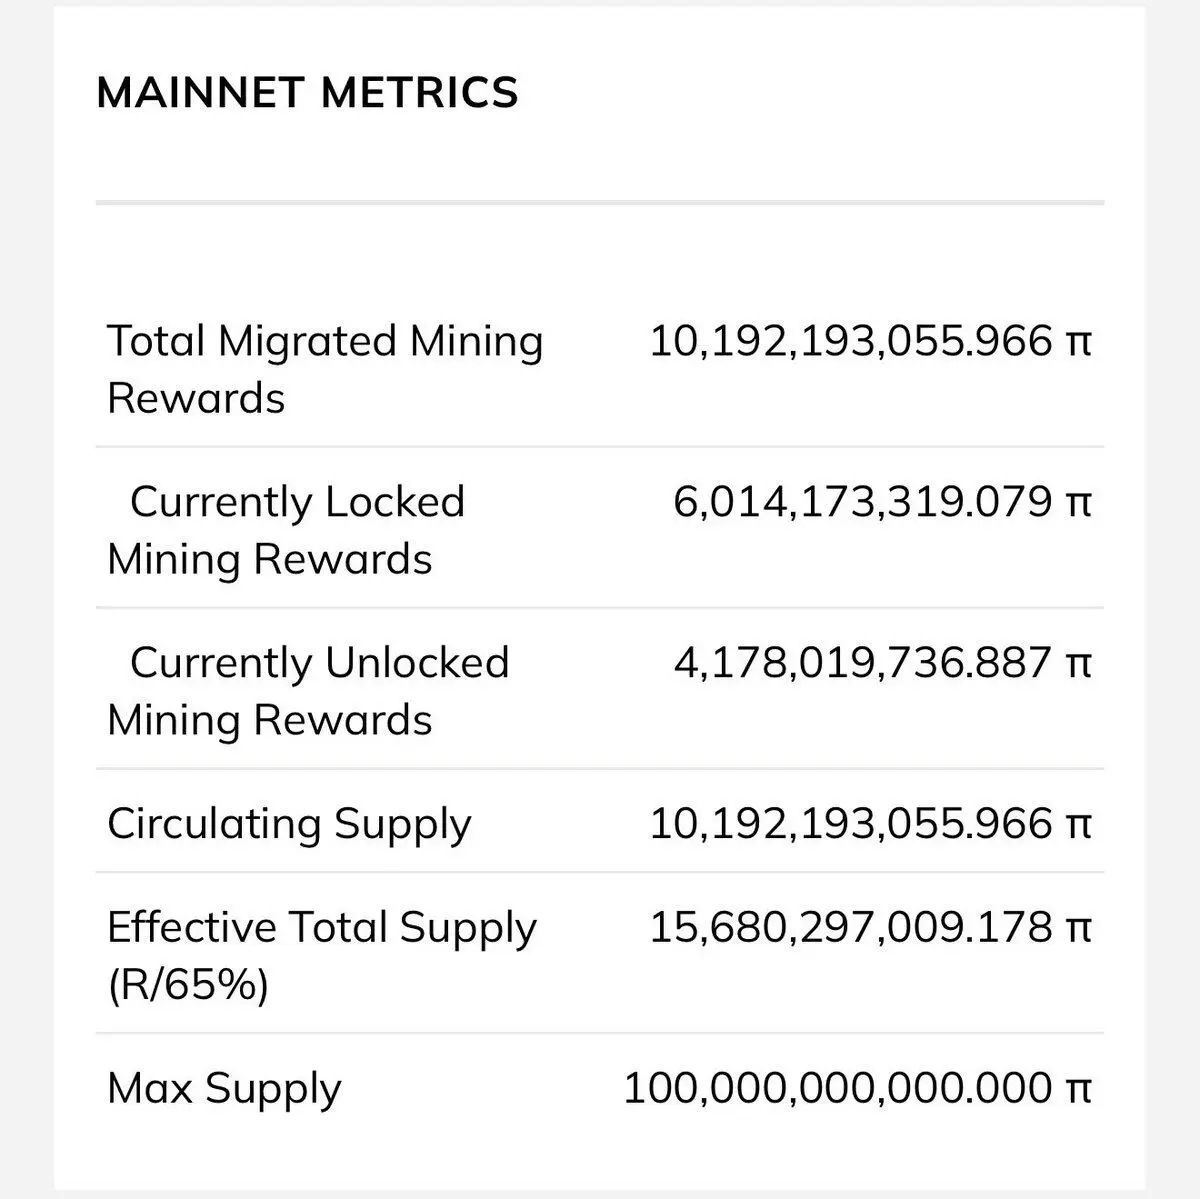This screenshot has width=1200, height=1199.
Task: Select Currently Locked Mining Rewards label
Action: click(x=286, y=530)
